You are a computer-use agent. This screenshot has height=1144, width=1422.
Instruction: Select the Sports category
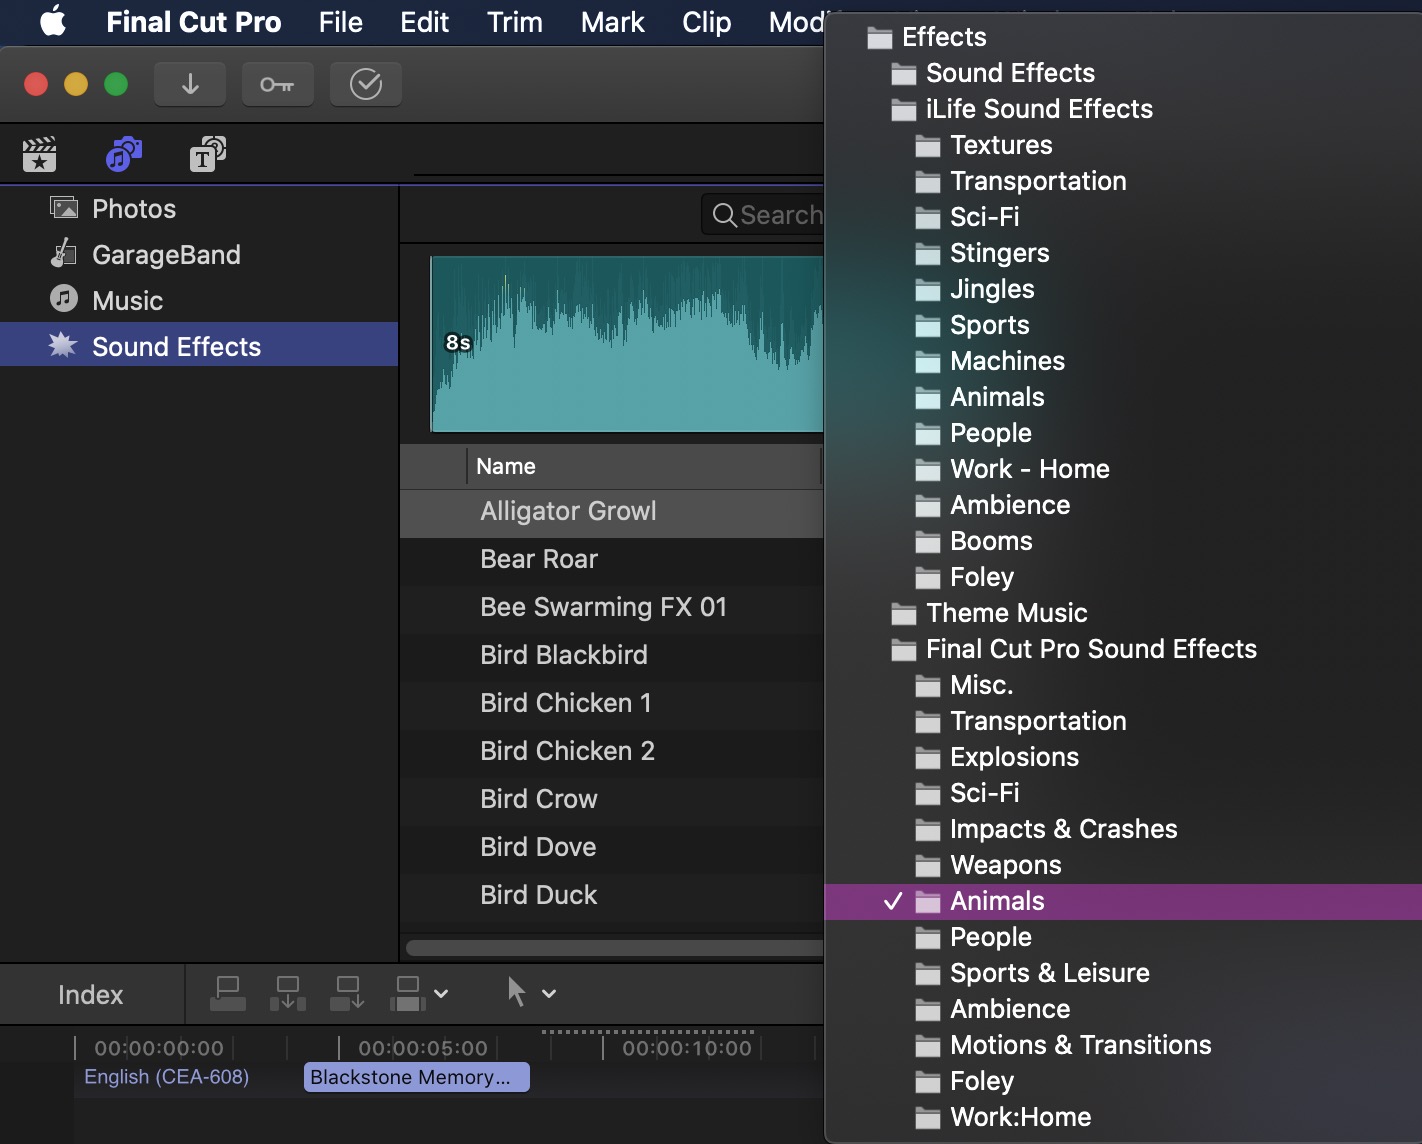point(1123,325)
